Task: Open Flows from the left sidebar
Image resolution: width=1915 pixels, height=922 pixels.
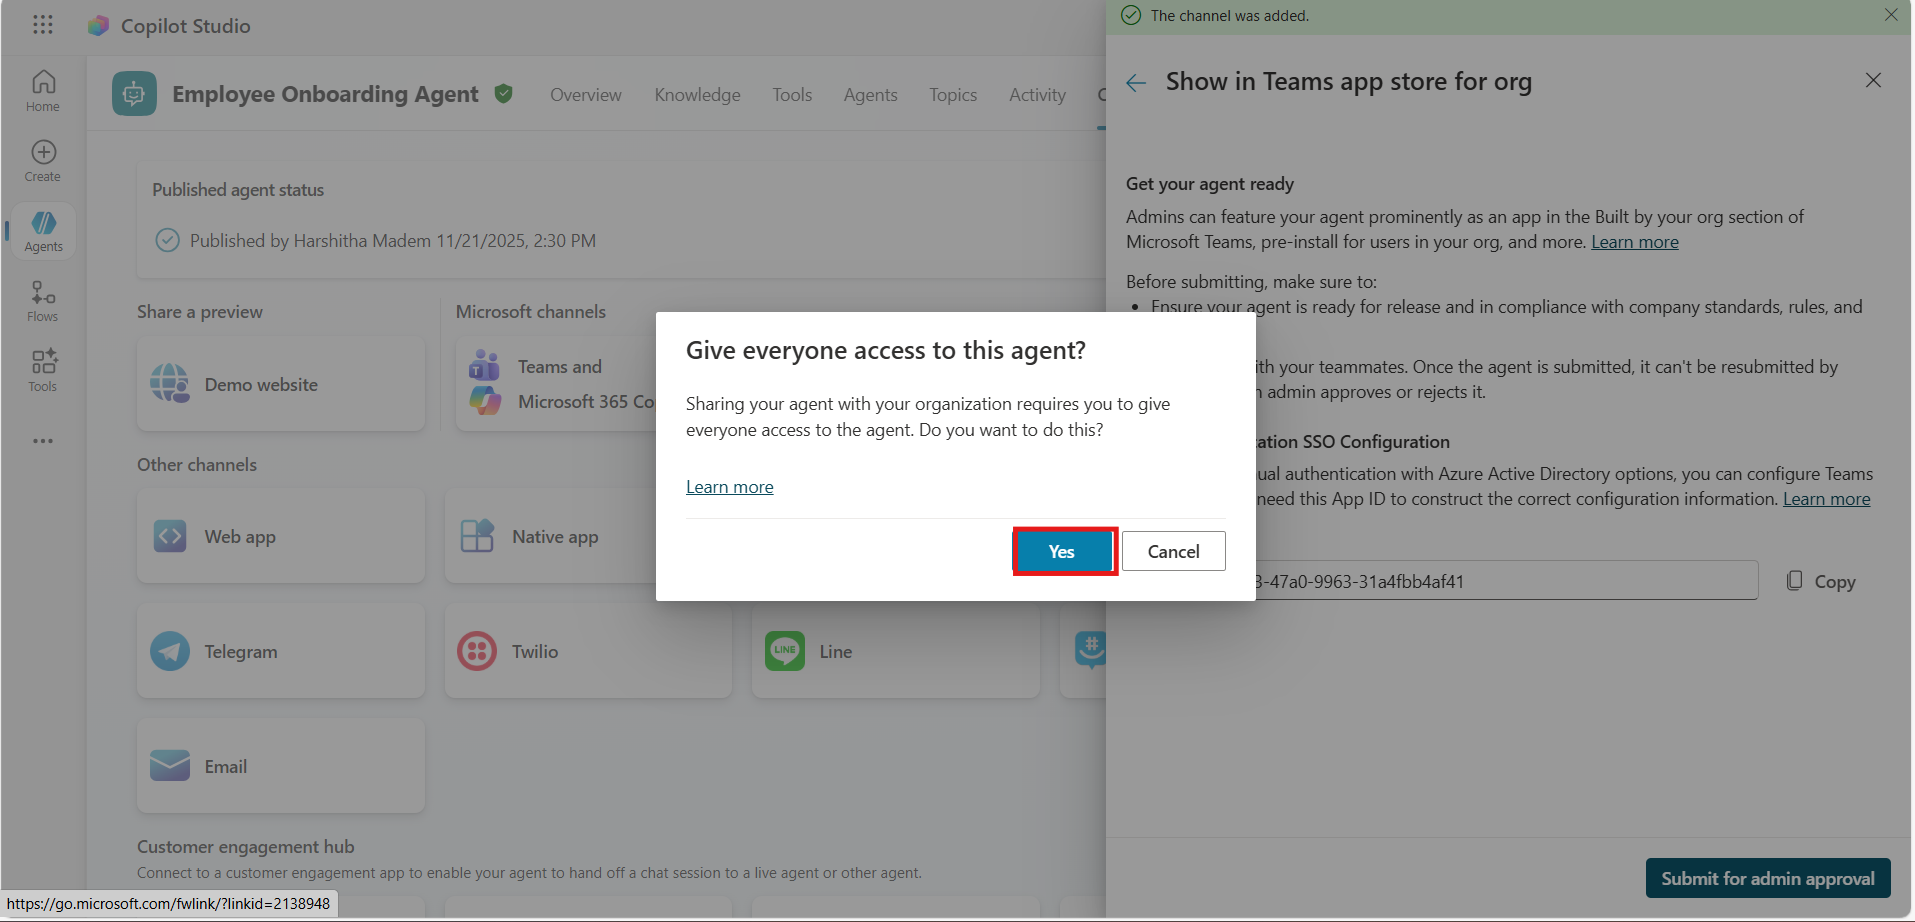Action: pos(43,300)
